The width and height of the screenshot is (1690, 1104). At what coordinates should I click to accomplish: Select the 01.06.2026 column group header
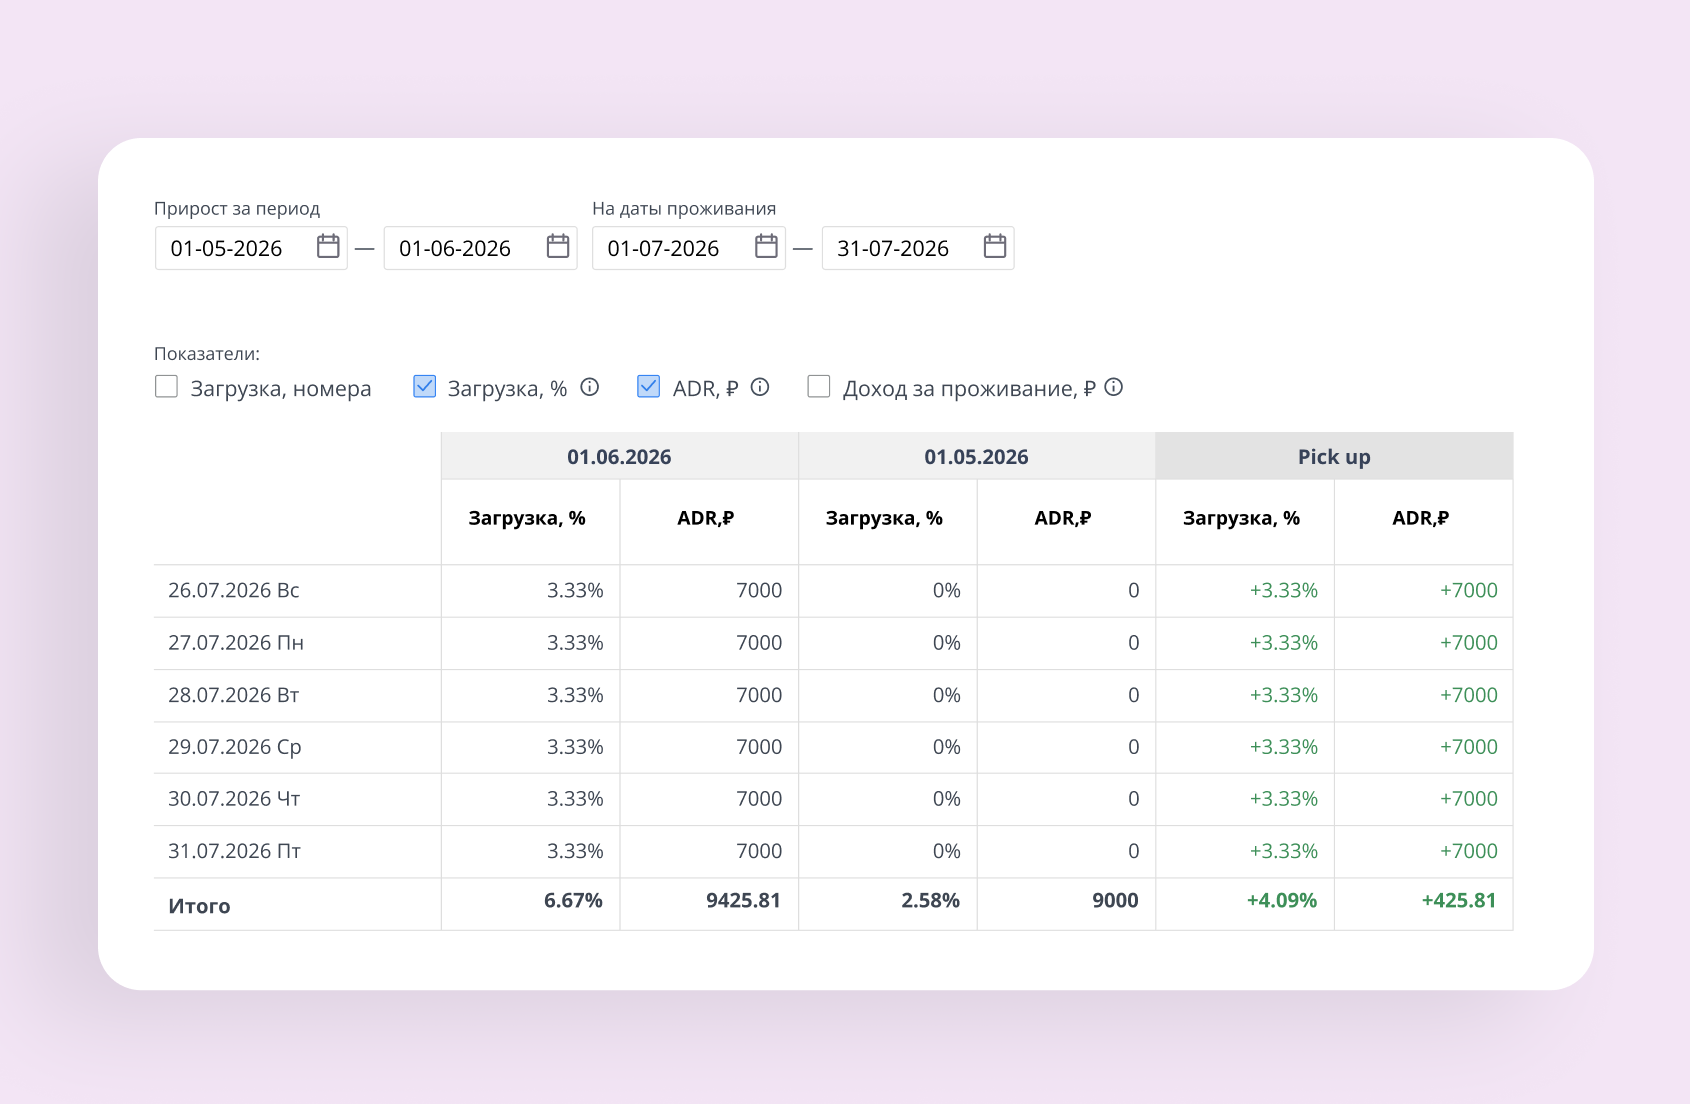pos(619,457)
